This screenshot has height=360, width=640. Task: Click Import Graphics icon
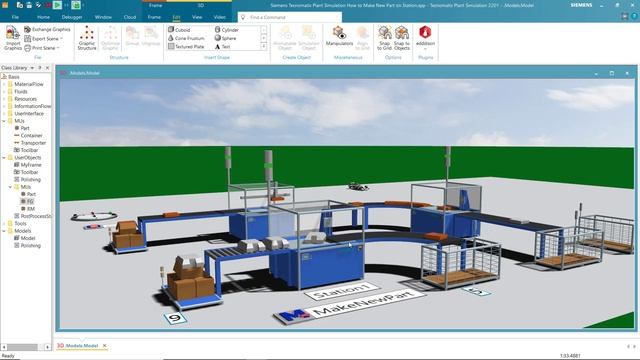pyautogui.click(x=13, y=38)
